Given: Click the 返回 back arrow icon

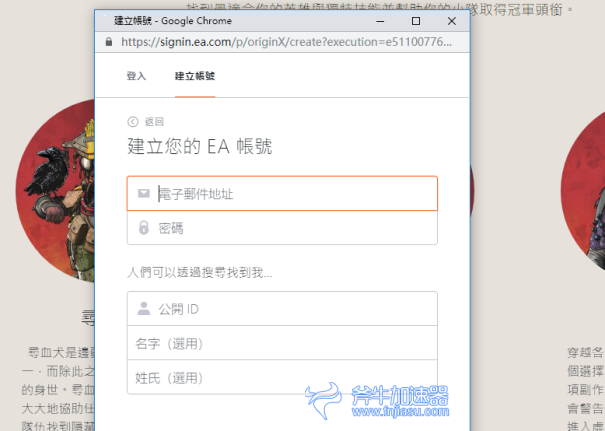Looking at the screenshot, I should pyautogui.click(x=133, y=122).
